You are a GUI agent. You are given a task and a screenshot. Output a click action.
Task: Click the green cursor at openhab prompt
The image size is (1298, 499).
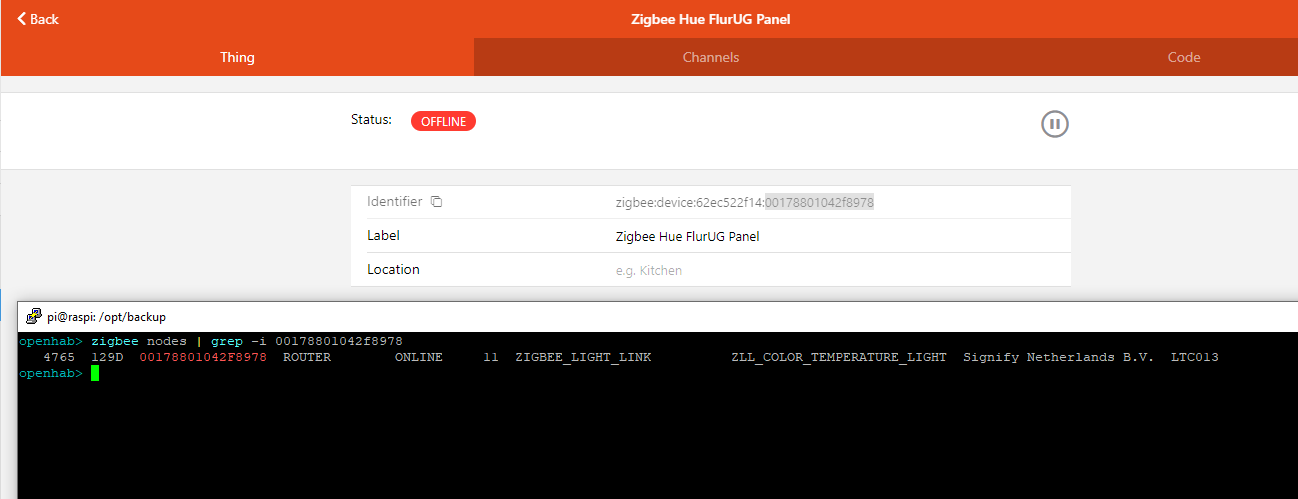click(x=95, y=373)
